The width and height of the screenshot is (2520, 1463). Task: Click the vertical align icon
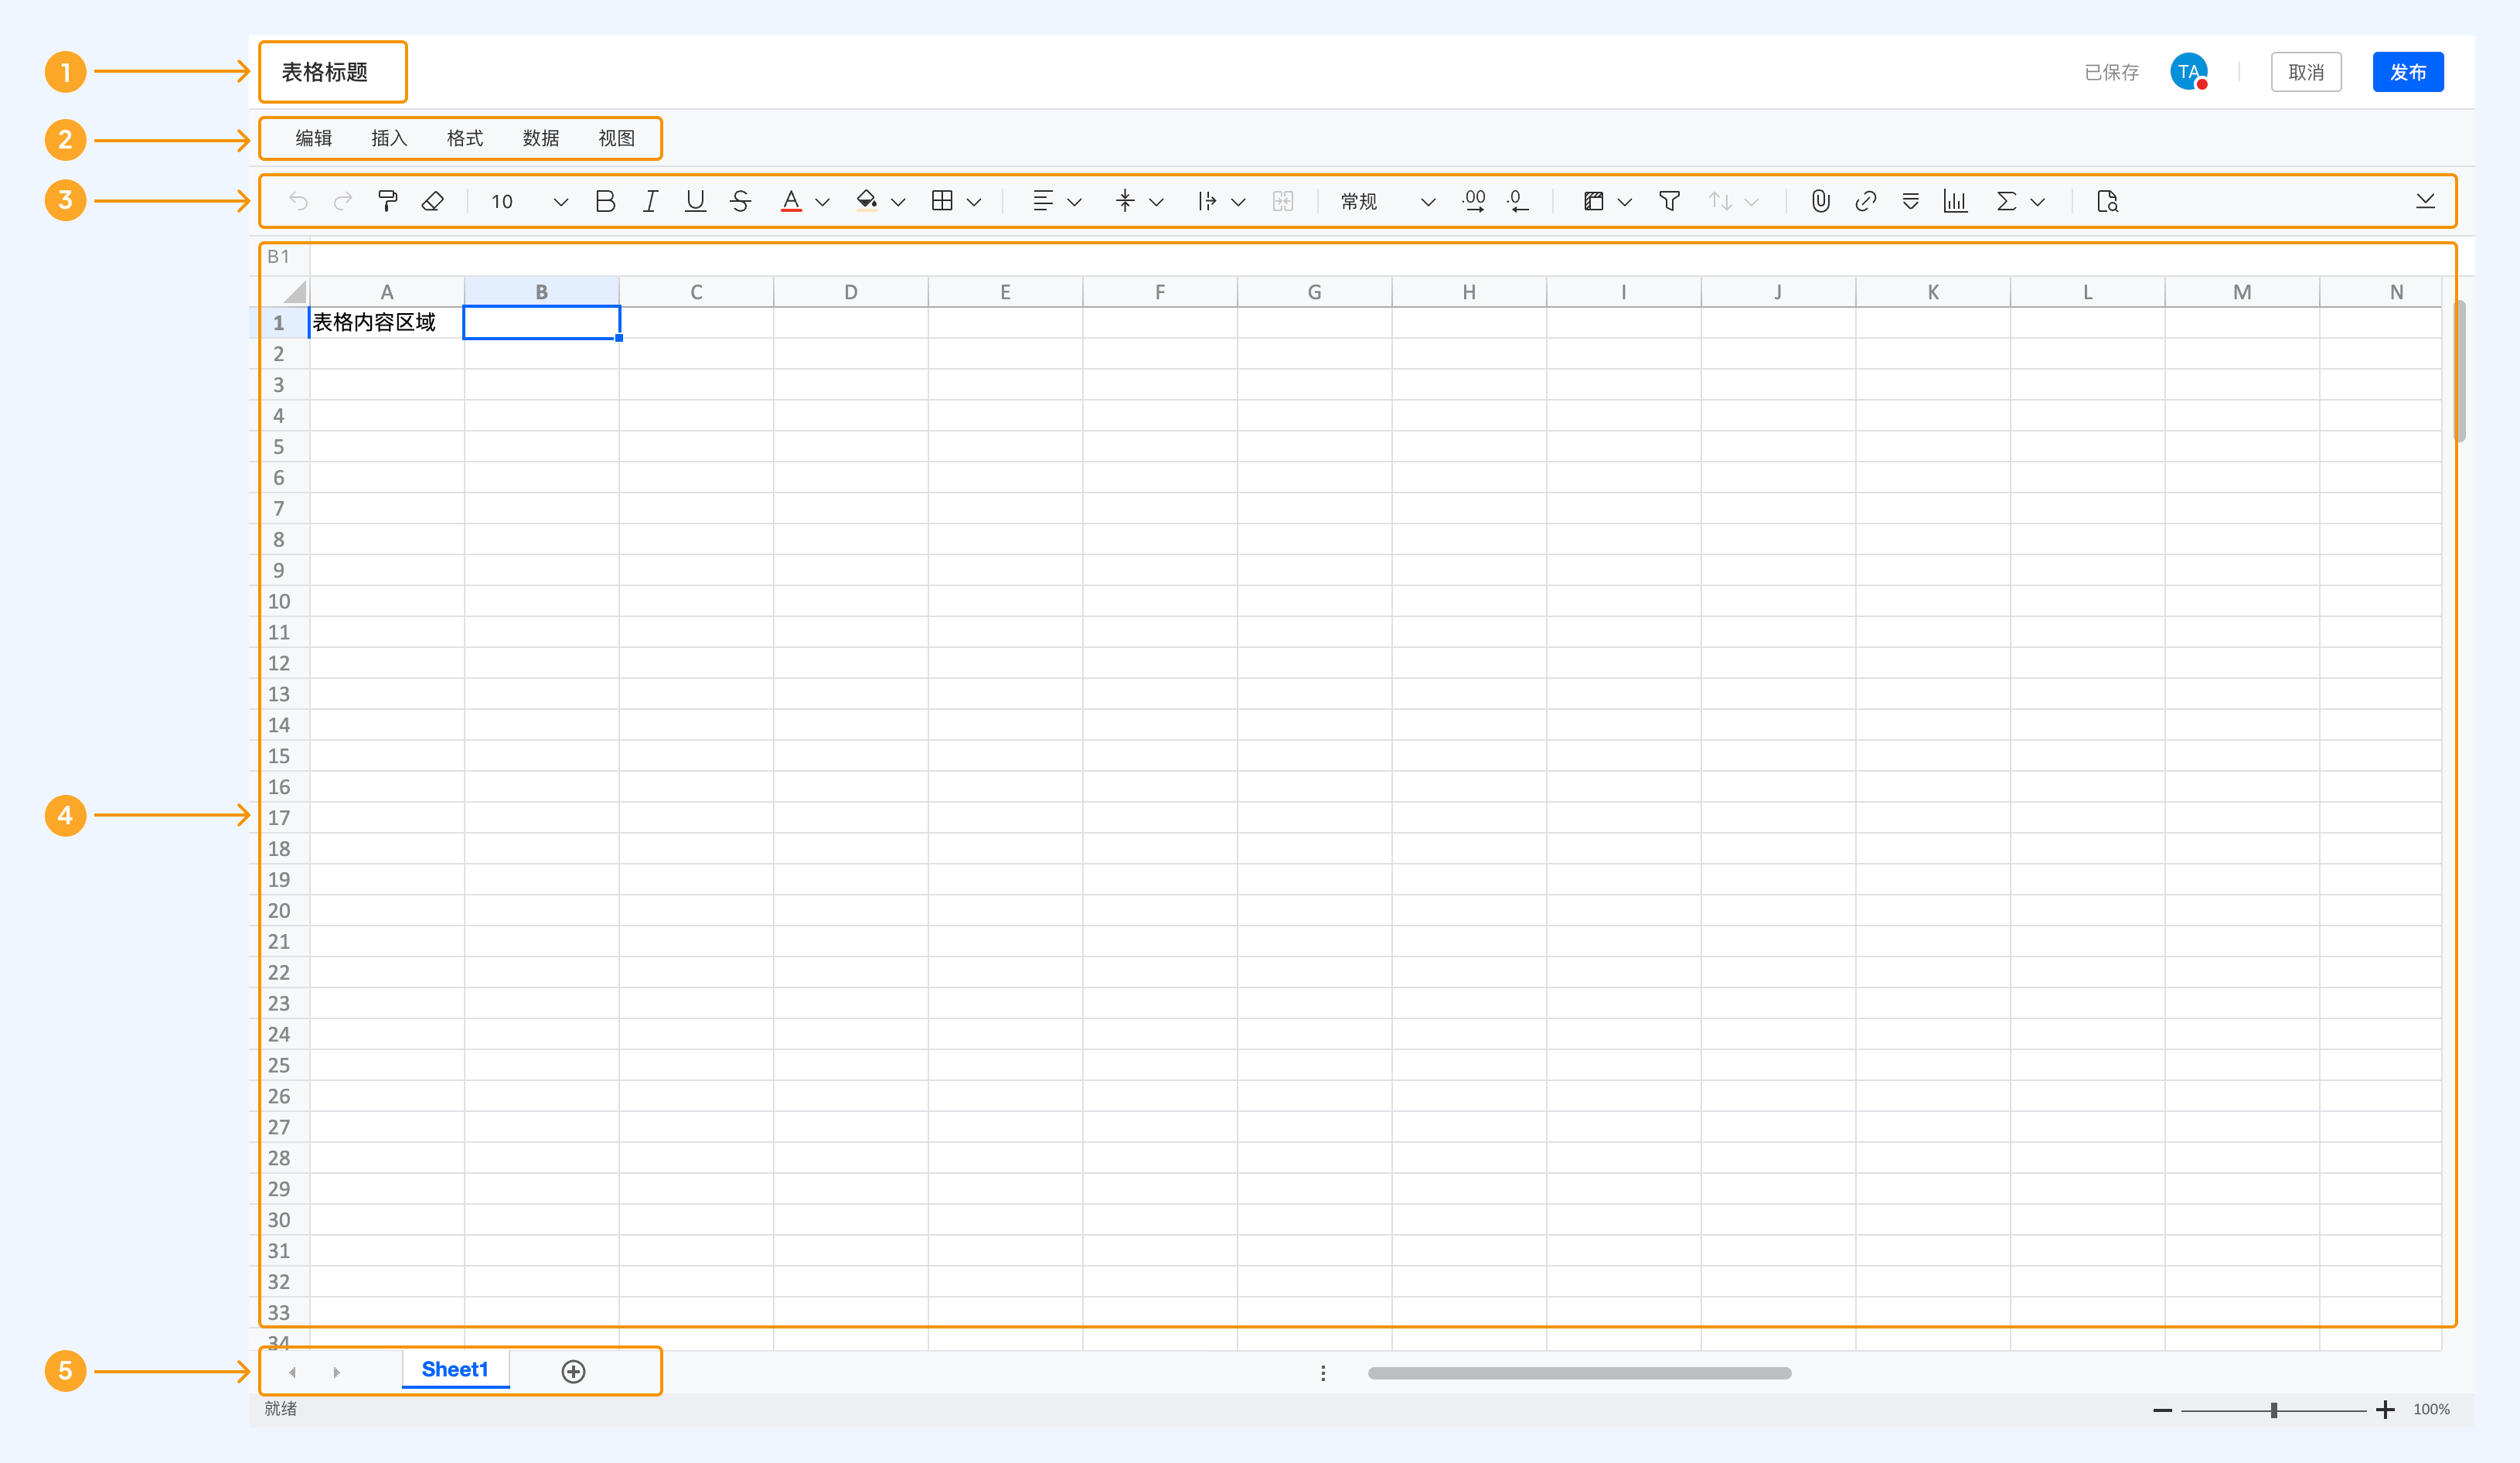tap(1125, 201)
